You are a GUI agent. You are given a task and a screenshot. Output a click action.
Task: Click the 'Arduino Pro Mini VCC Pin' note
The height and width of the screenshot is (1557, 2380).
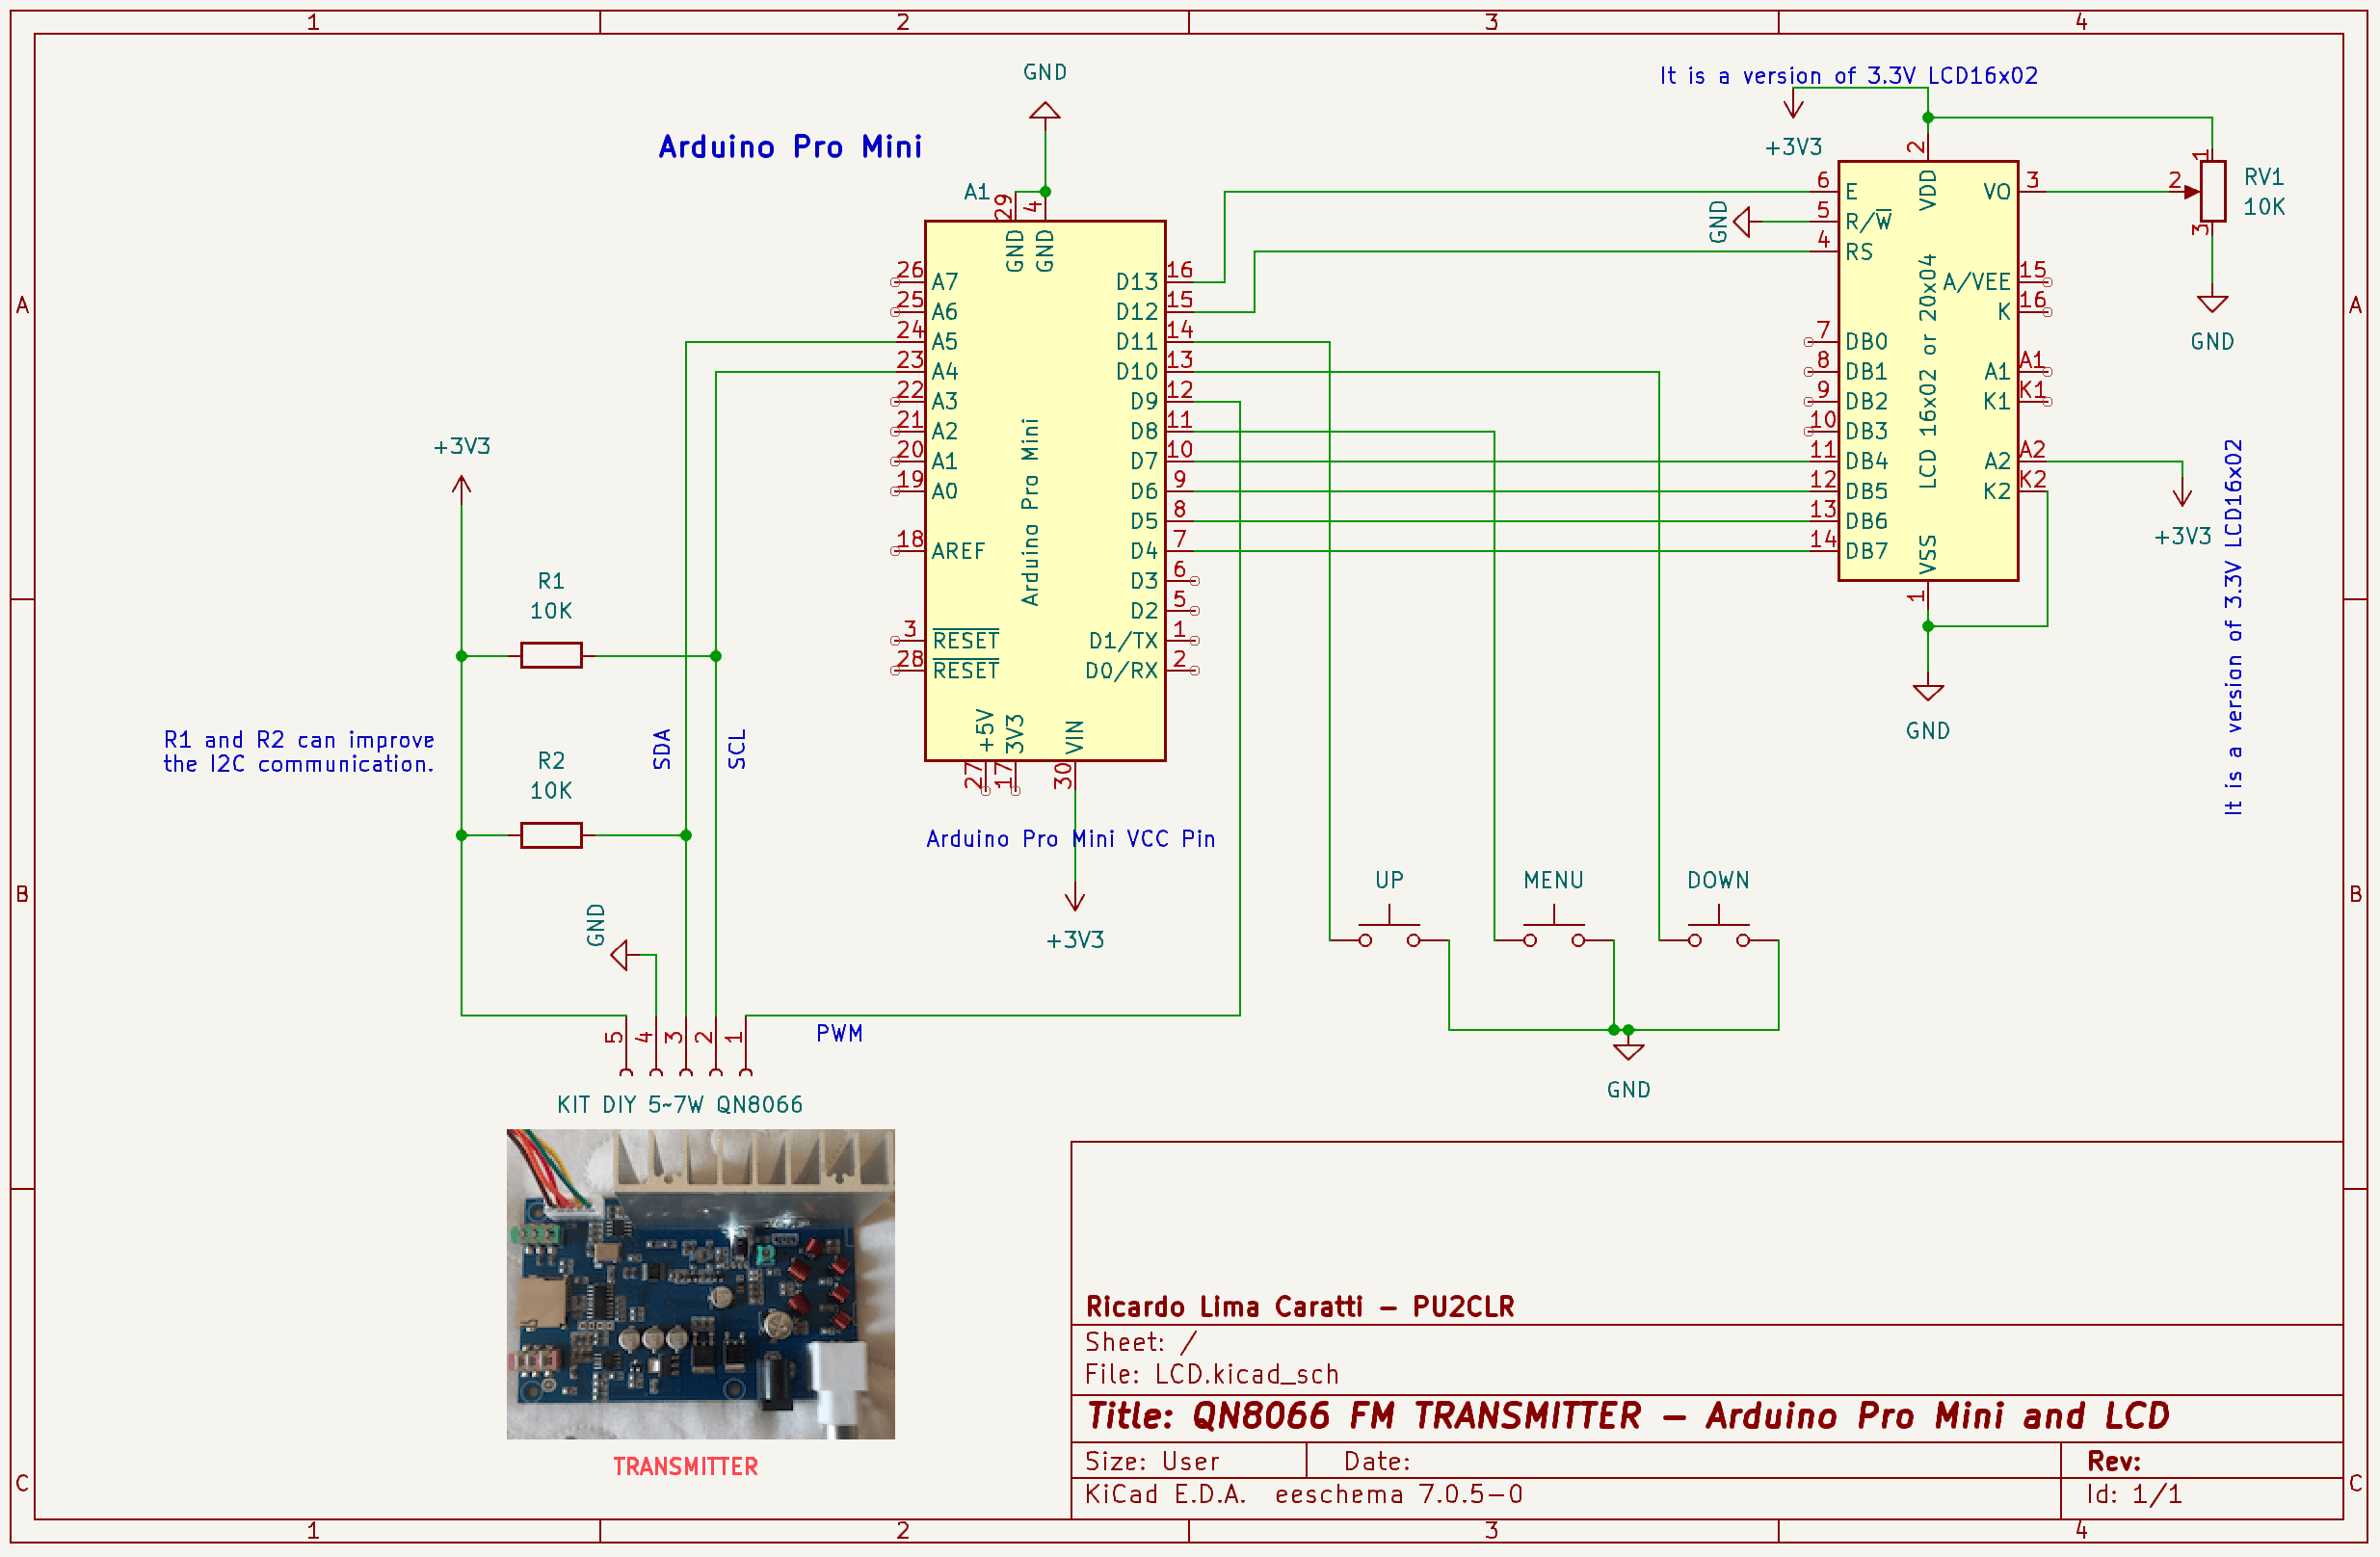(1070, 838)
